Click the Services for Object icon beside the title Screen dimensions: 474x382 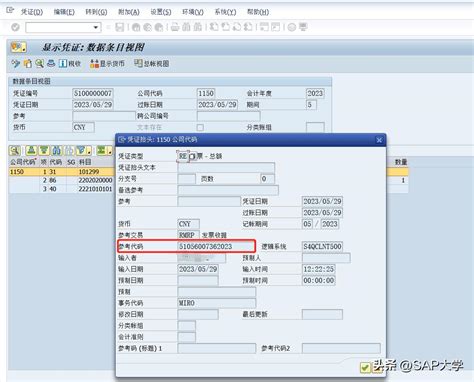[18, 47]
